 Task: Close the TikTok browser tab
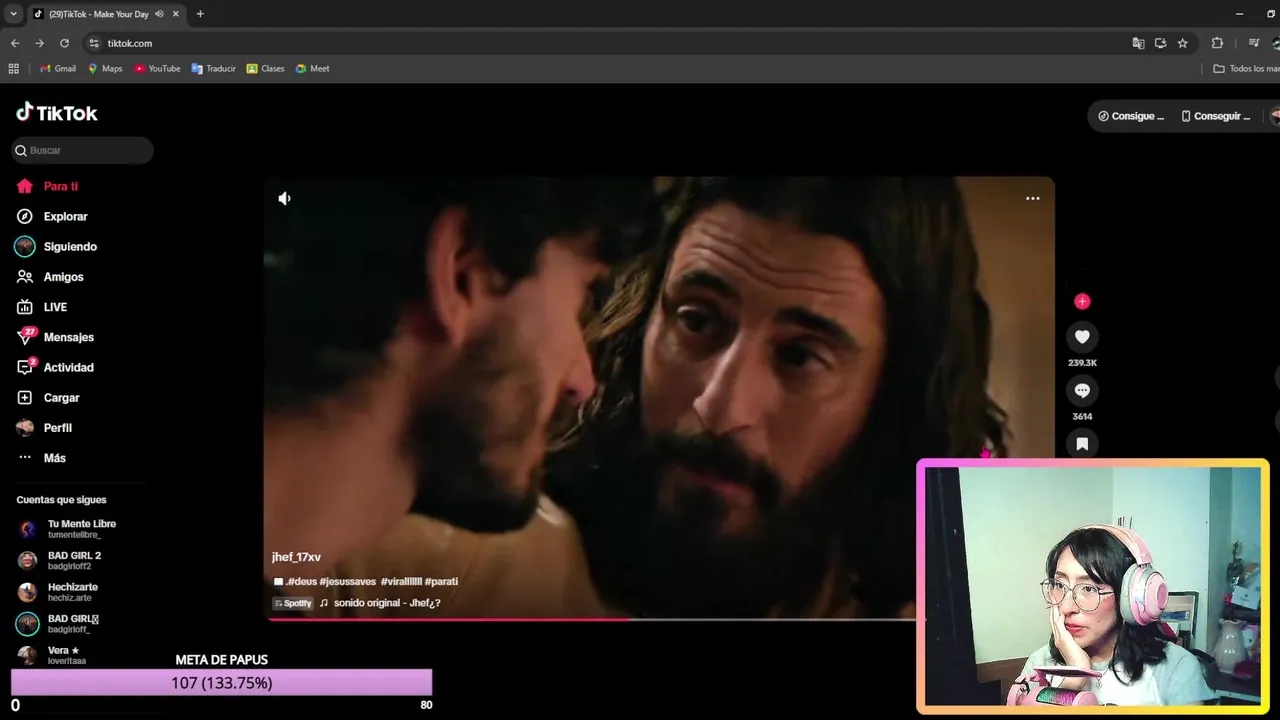coord(175,14)
